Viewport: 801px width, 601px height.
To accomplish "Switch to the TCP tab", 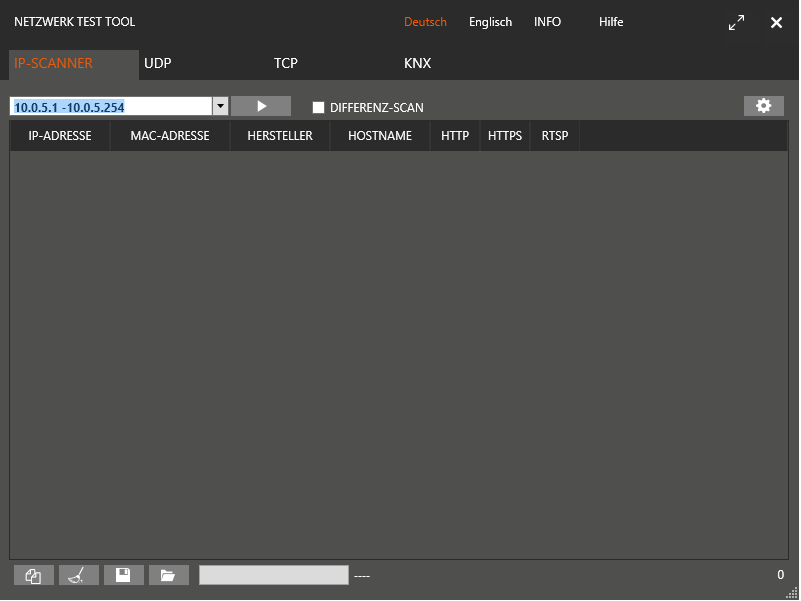I will coord(286,63).
